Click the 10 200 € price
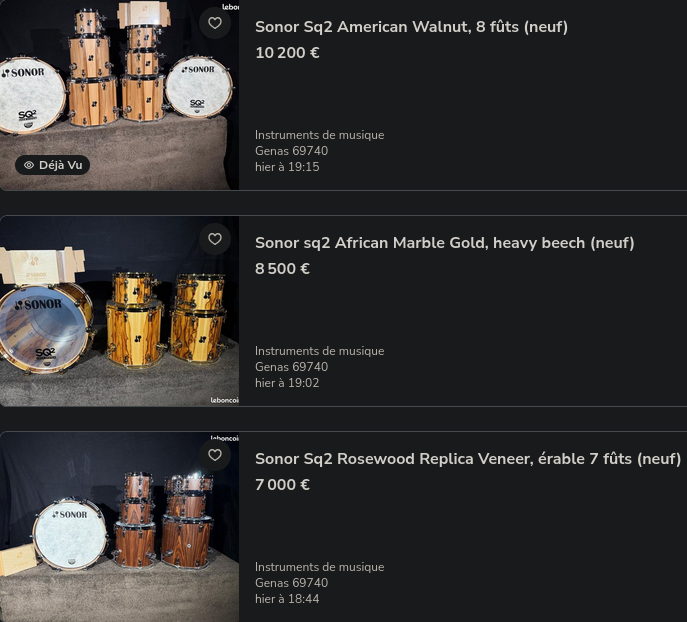 click(x=287, y=53)
